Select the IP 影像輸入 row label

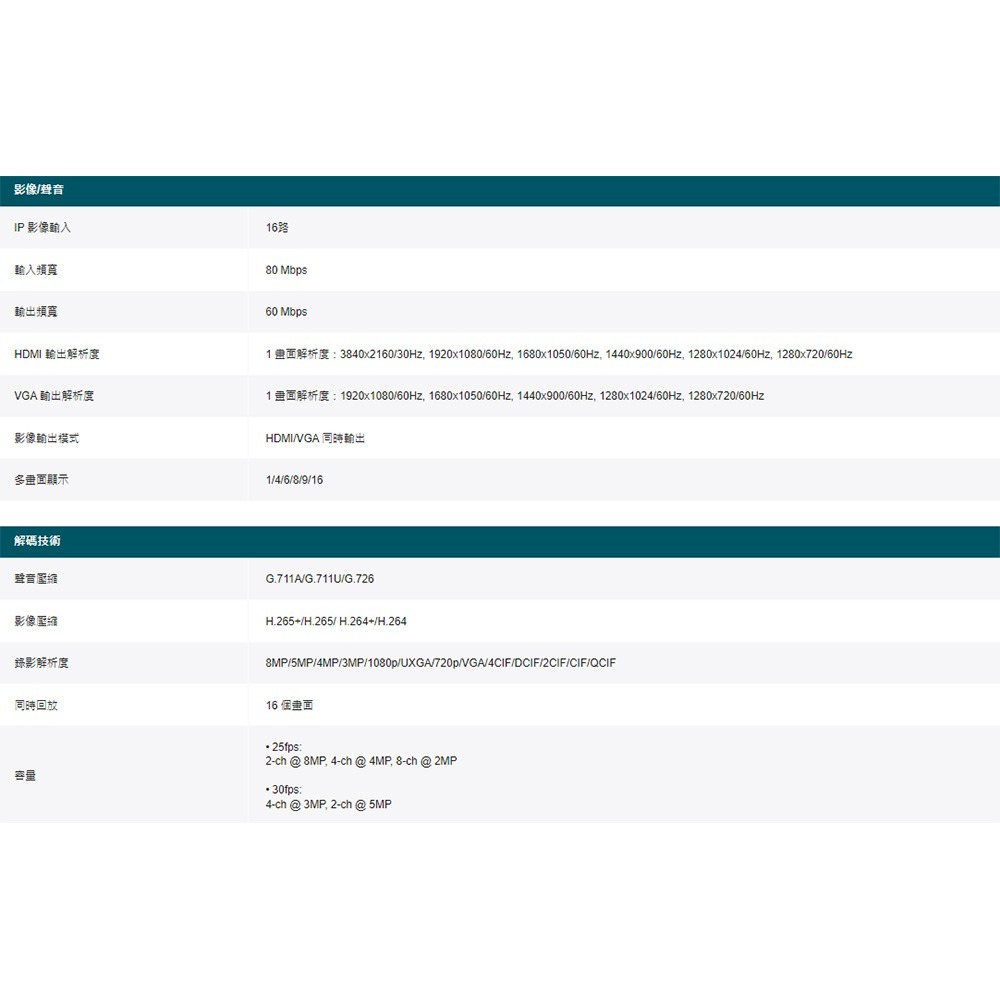[x=42, y=228]
